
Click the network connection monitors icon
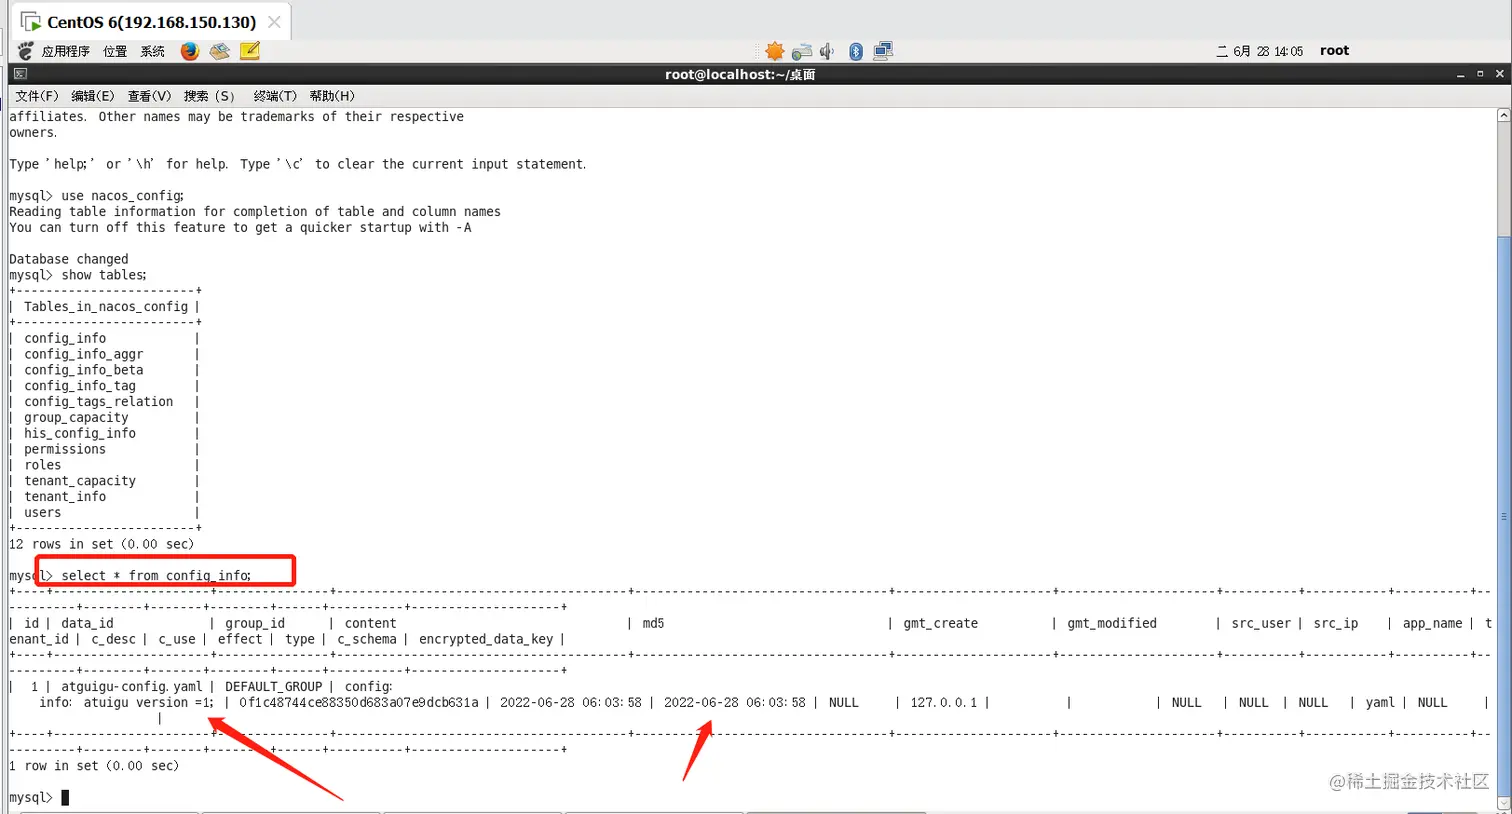click(883, 51)
